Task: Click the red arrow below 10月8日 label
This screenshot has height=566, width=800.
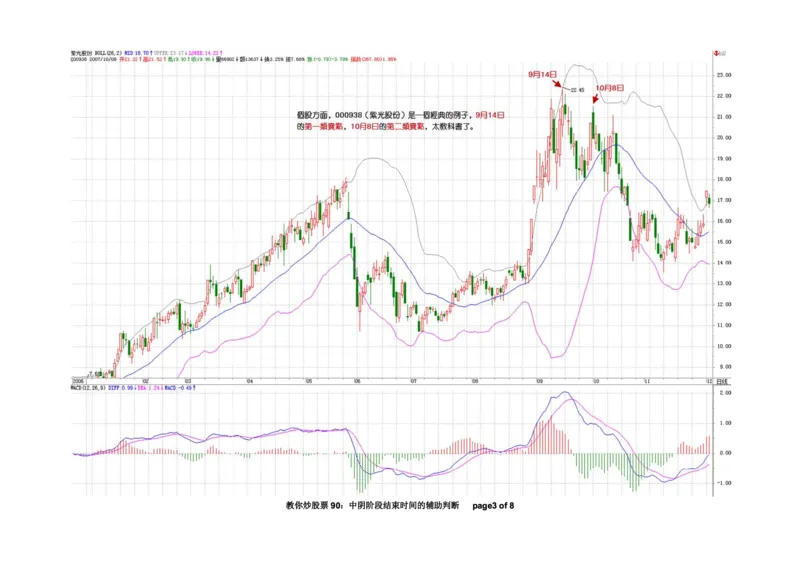Action: [596, 98]
